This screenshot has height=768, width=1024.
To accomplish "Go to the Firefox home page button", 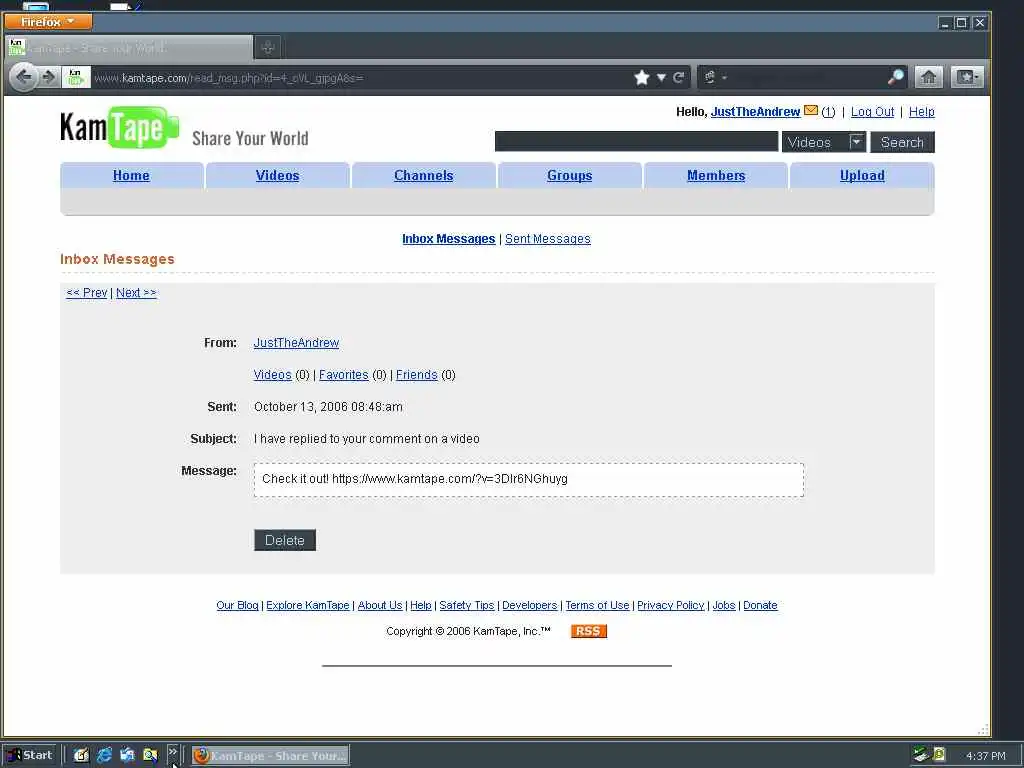I will (x=928, y=78).
